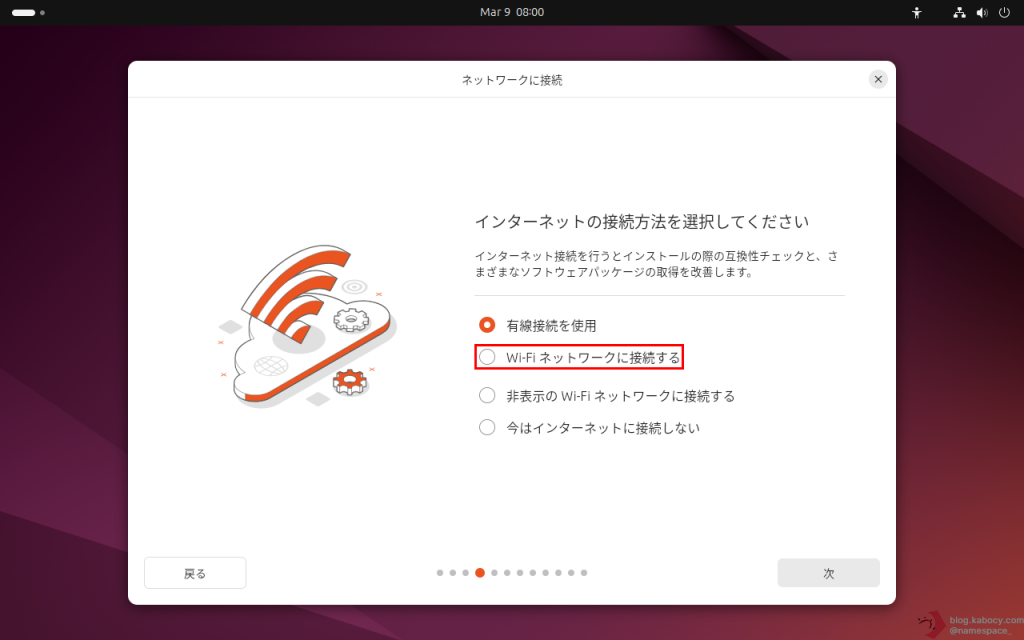Click the workspace indicator pill at top-left
This screenshot has width=1024, height=640.
tap(23, 13)
